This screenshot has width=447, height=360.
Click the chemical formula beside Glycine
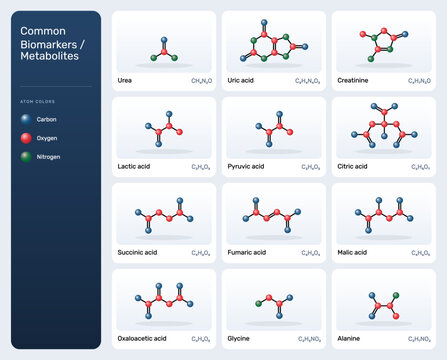click(x=309, y=339)
